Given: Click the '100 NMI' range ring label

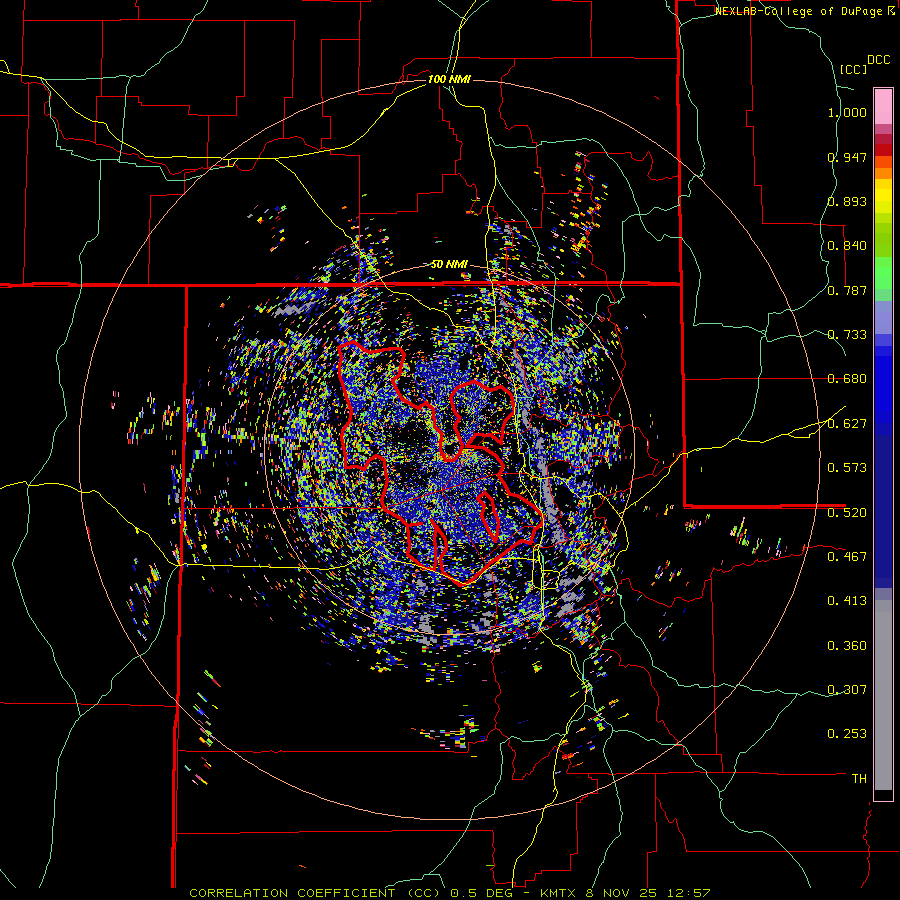Looking at the screenshot, I should point(449,79).
